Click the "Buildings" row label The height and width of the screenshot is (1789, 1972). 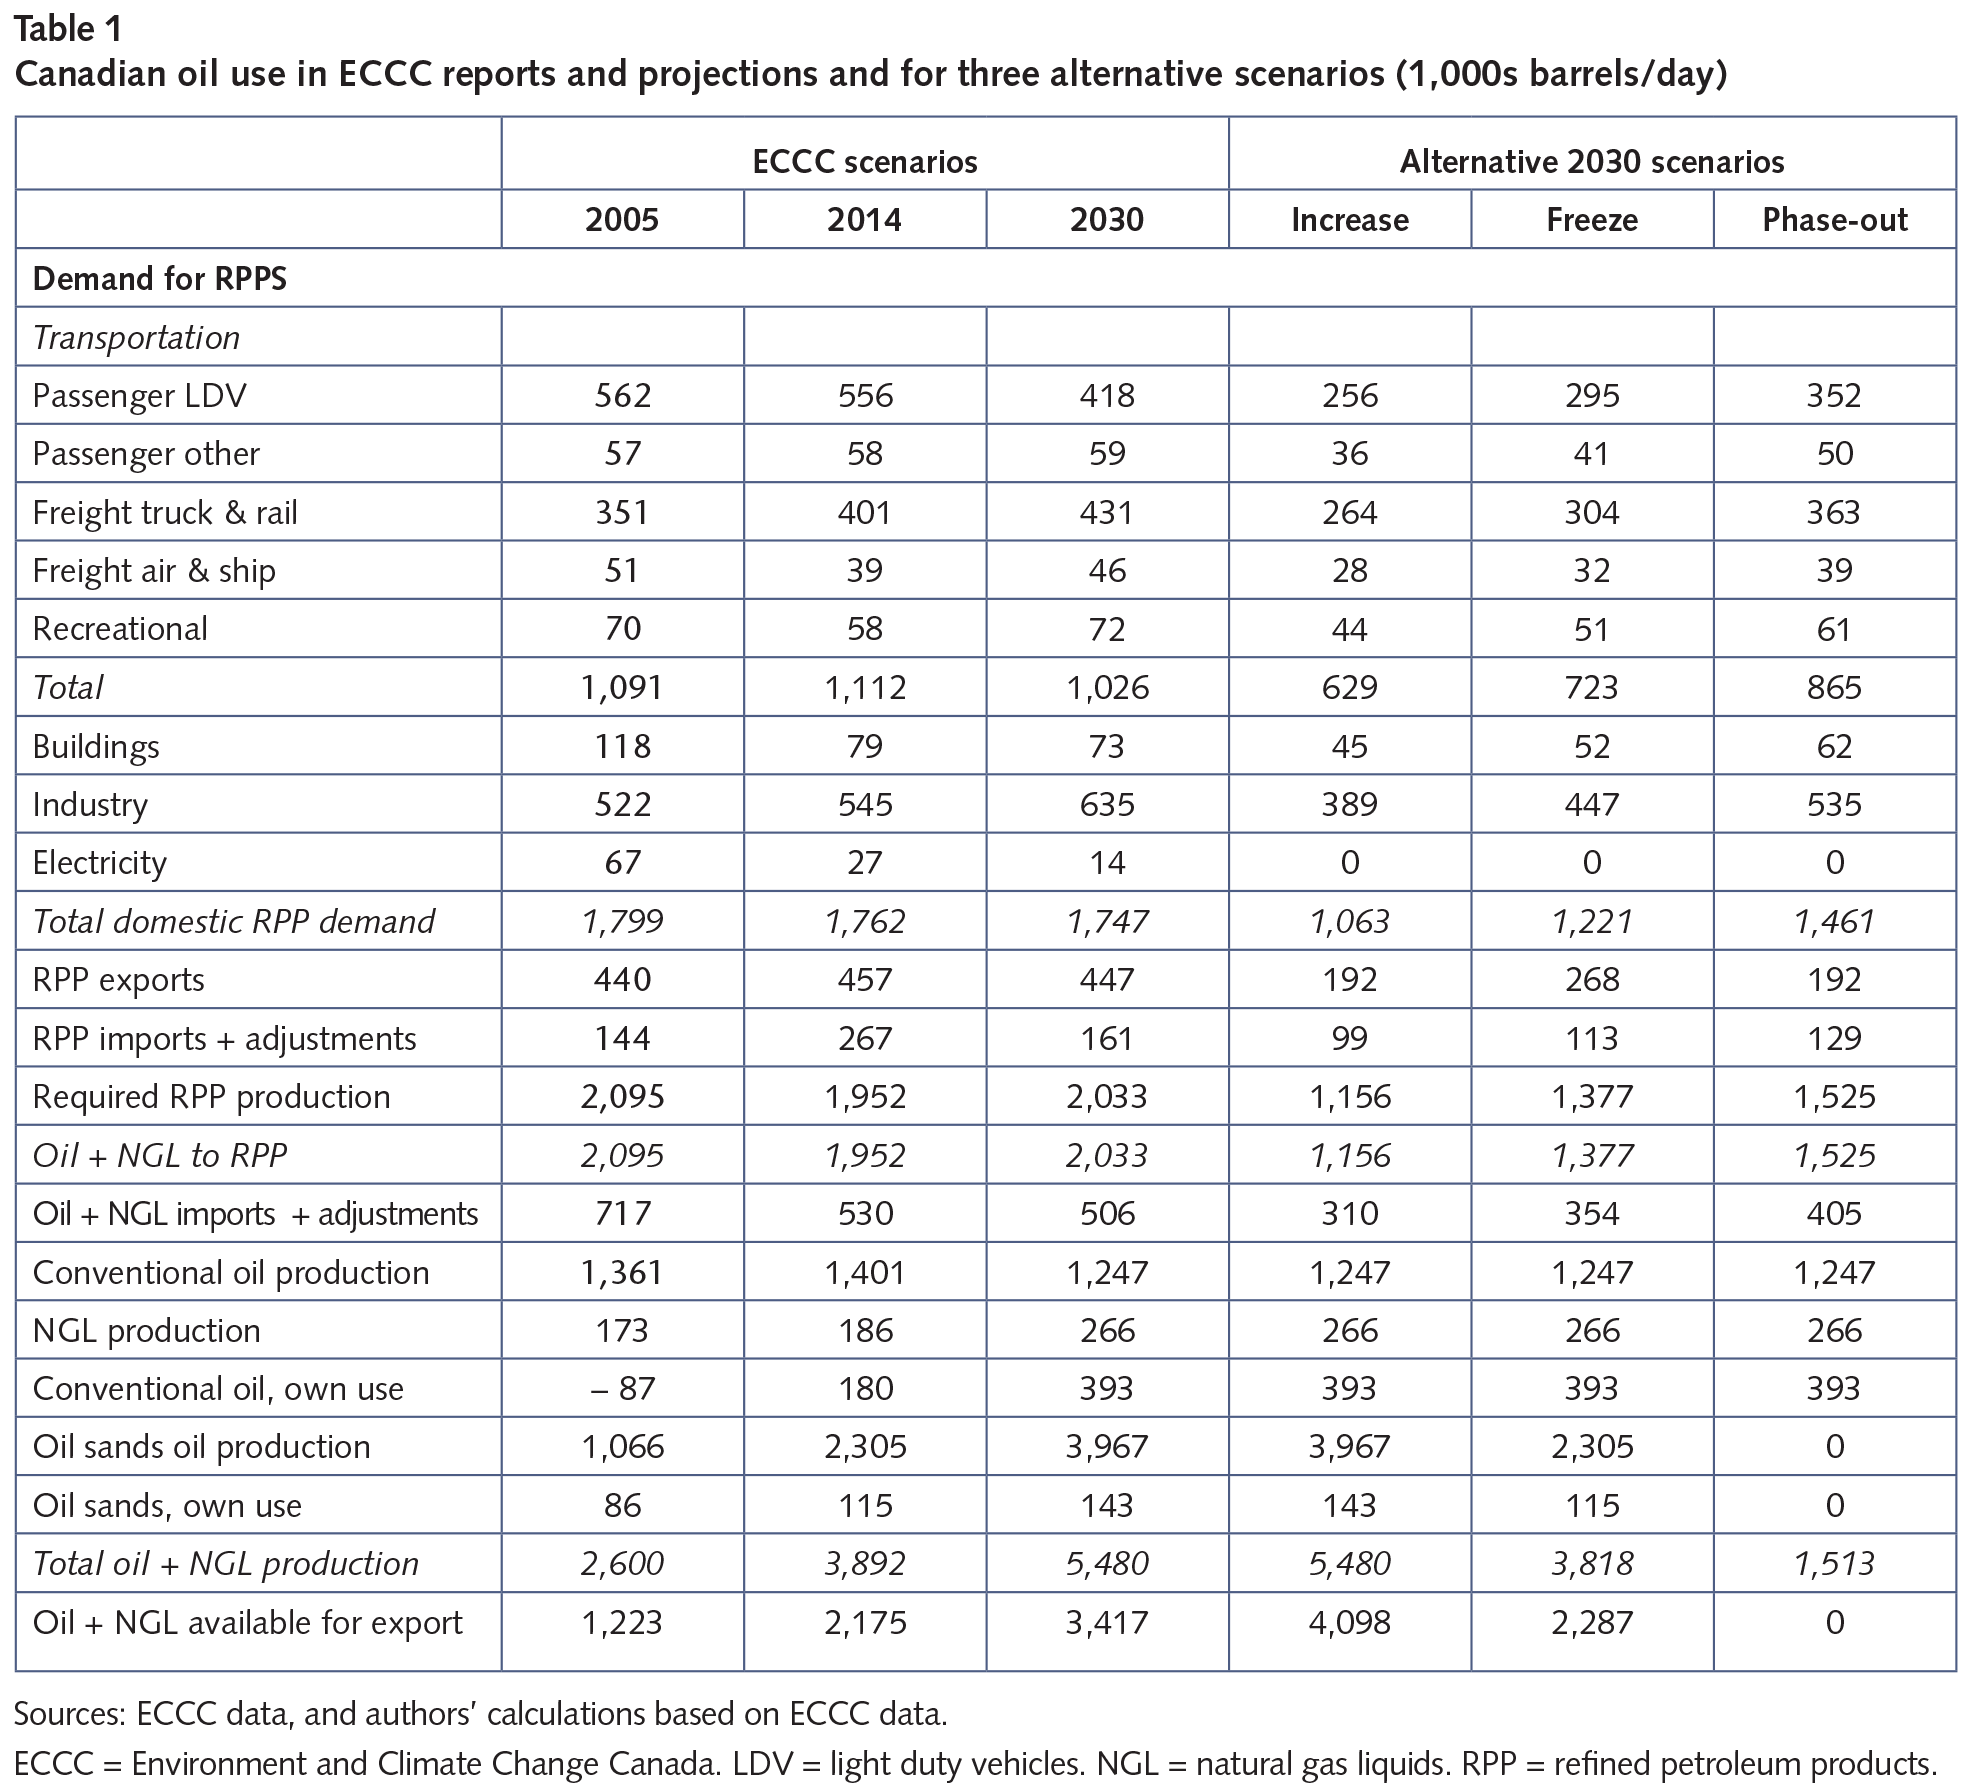pyautogui.click(x=96, y=746)
